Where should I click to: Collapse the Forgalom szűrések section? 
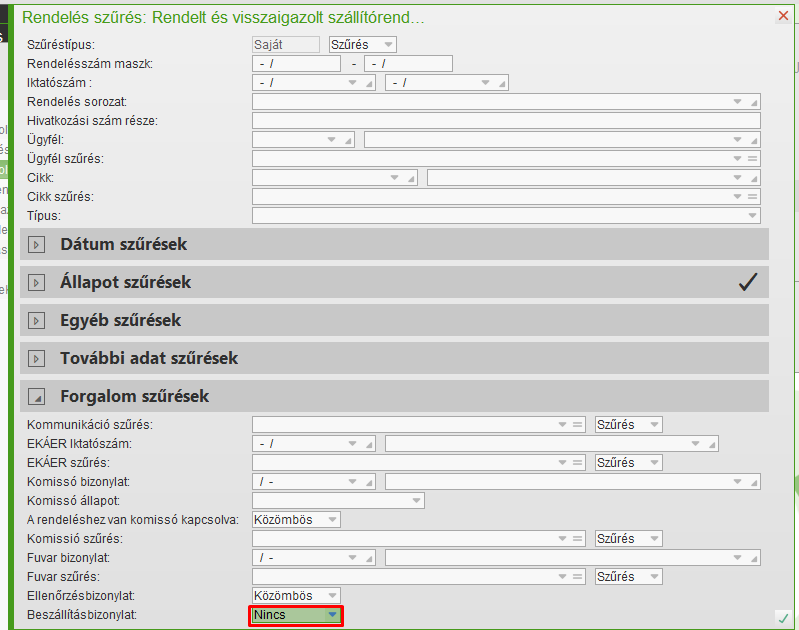point(36,397)
